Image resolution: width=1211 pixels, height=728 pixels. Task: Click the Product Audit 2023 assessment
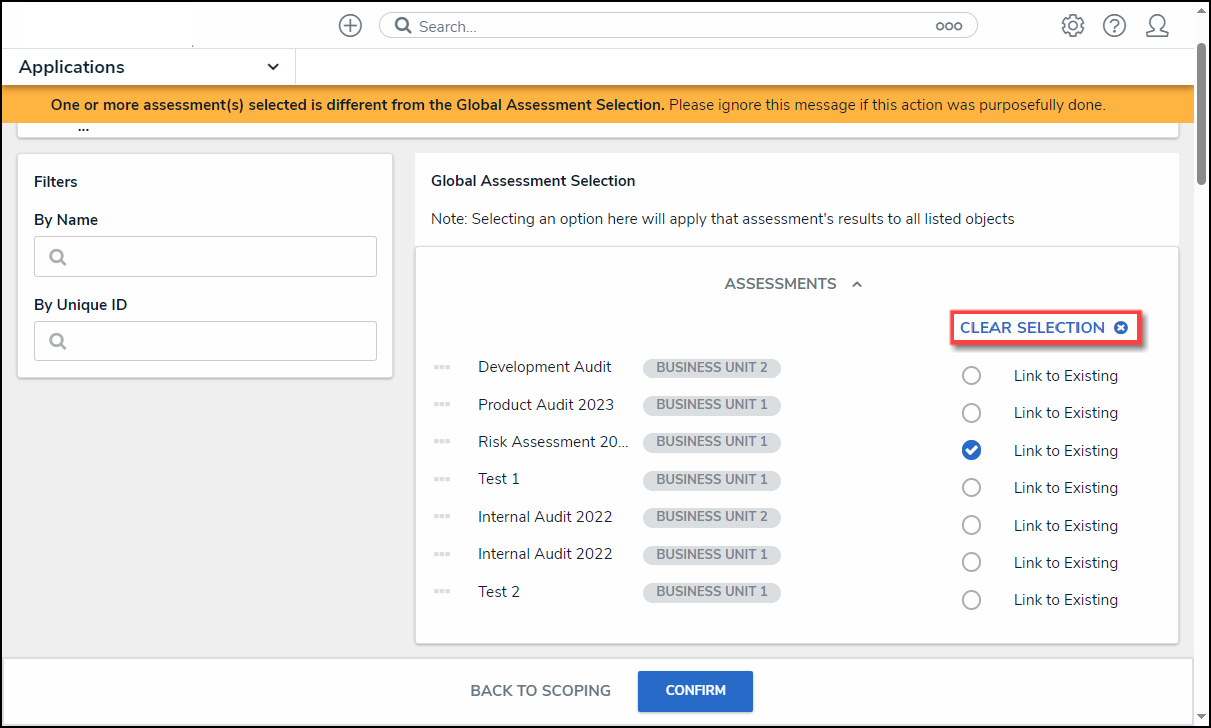tap(546, 405)
